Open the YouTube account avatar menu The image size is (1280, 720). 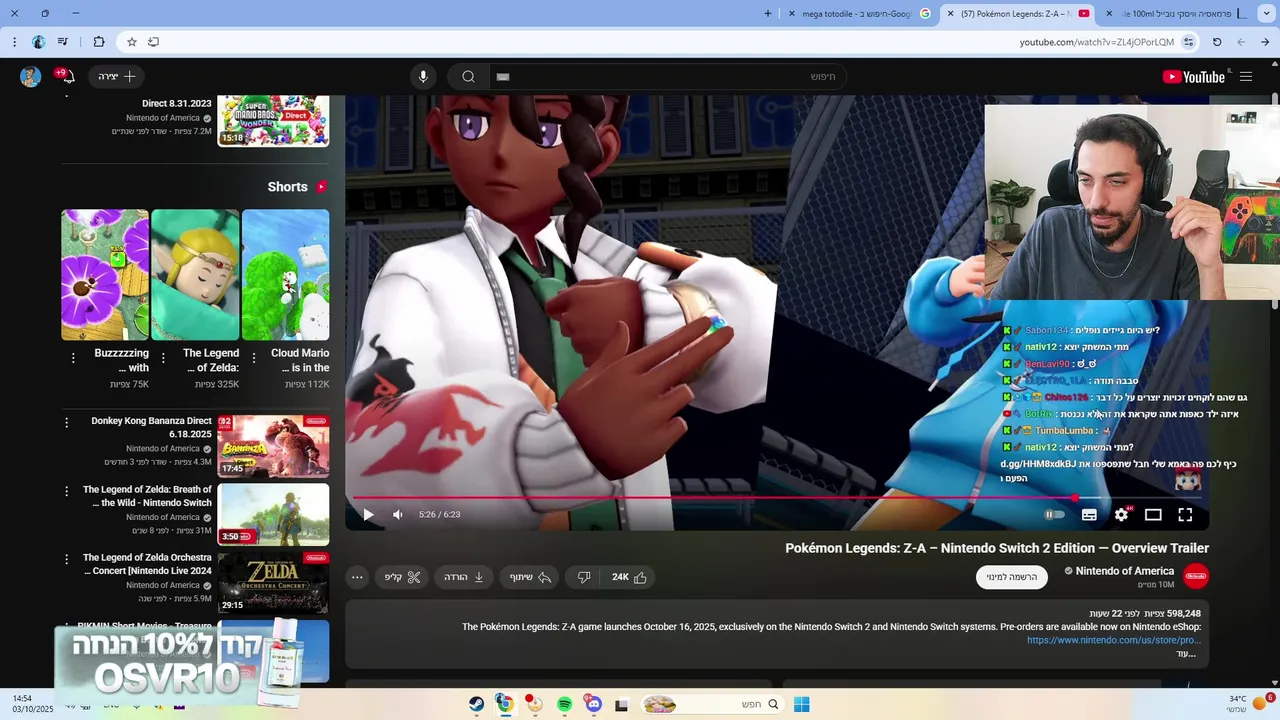click(31, 77)
